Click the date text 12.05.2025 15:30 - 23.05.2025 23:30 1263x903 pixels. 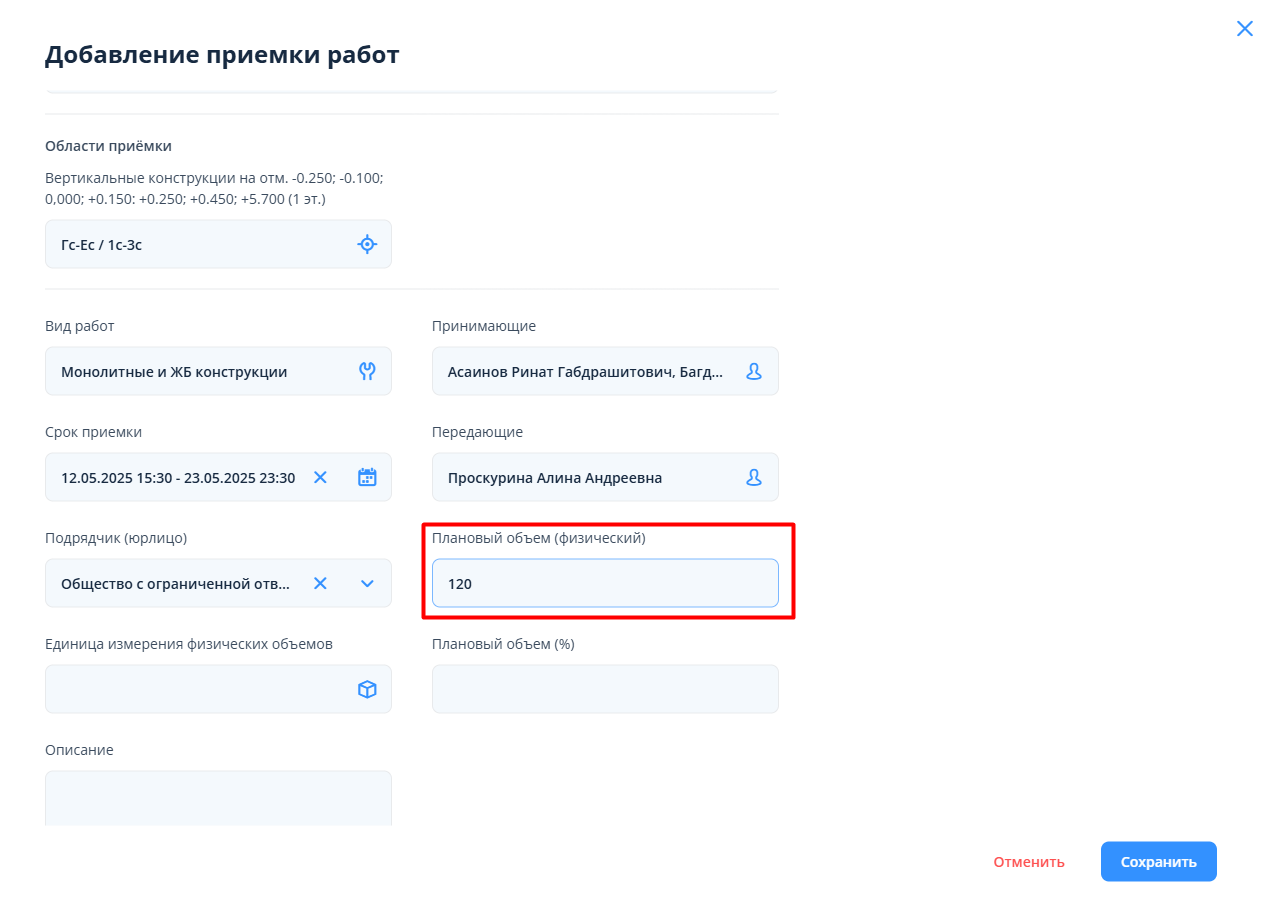(178, 478)
